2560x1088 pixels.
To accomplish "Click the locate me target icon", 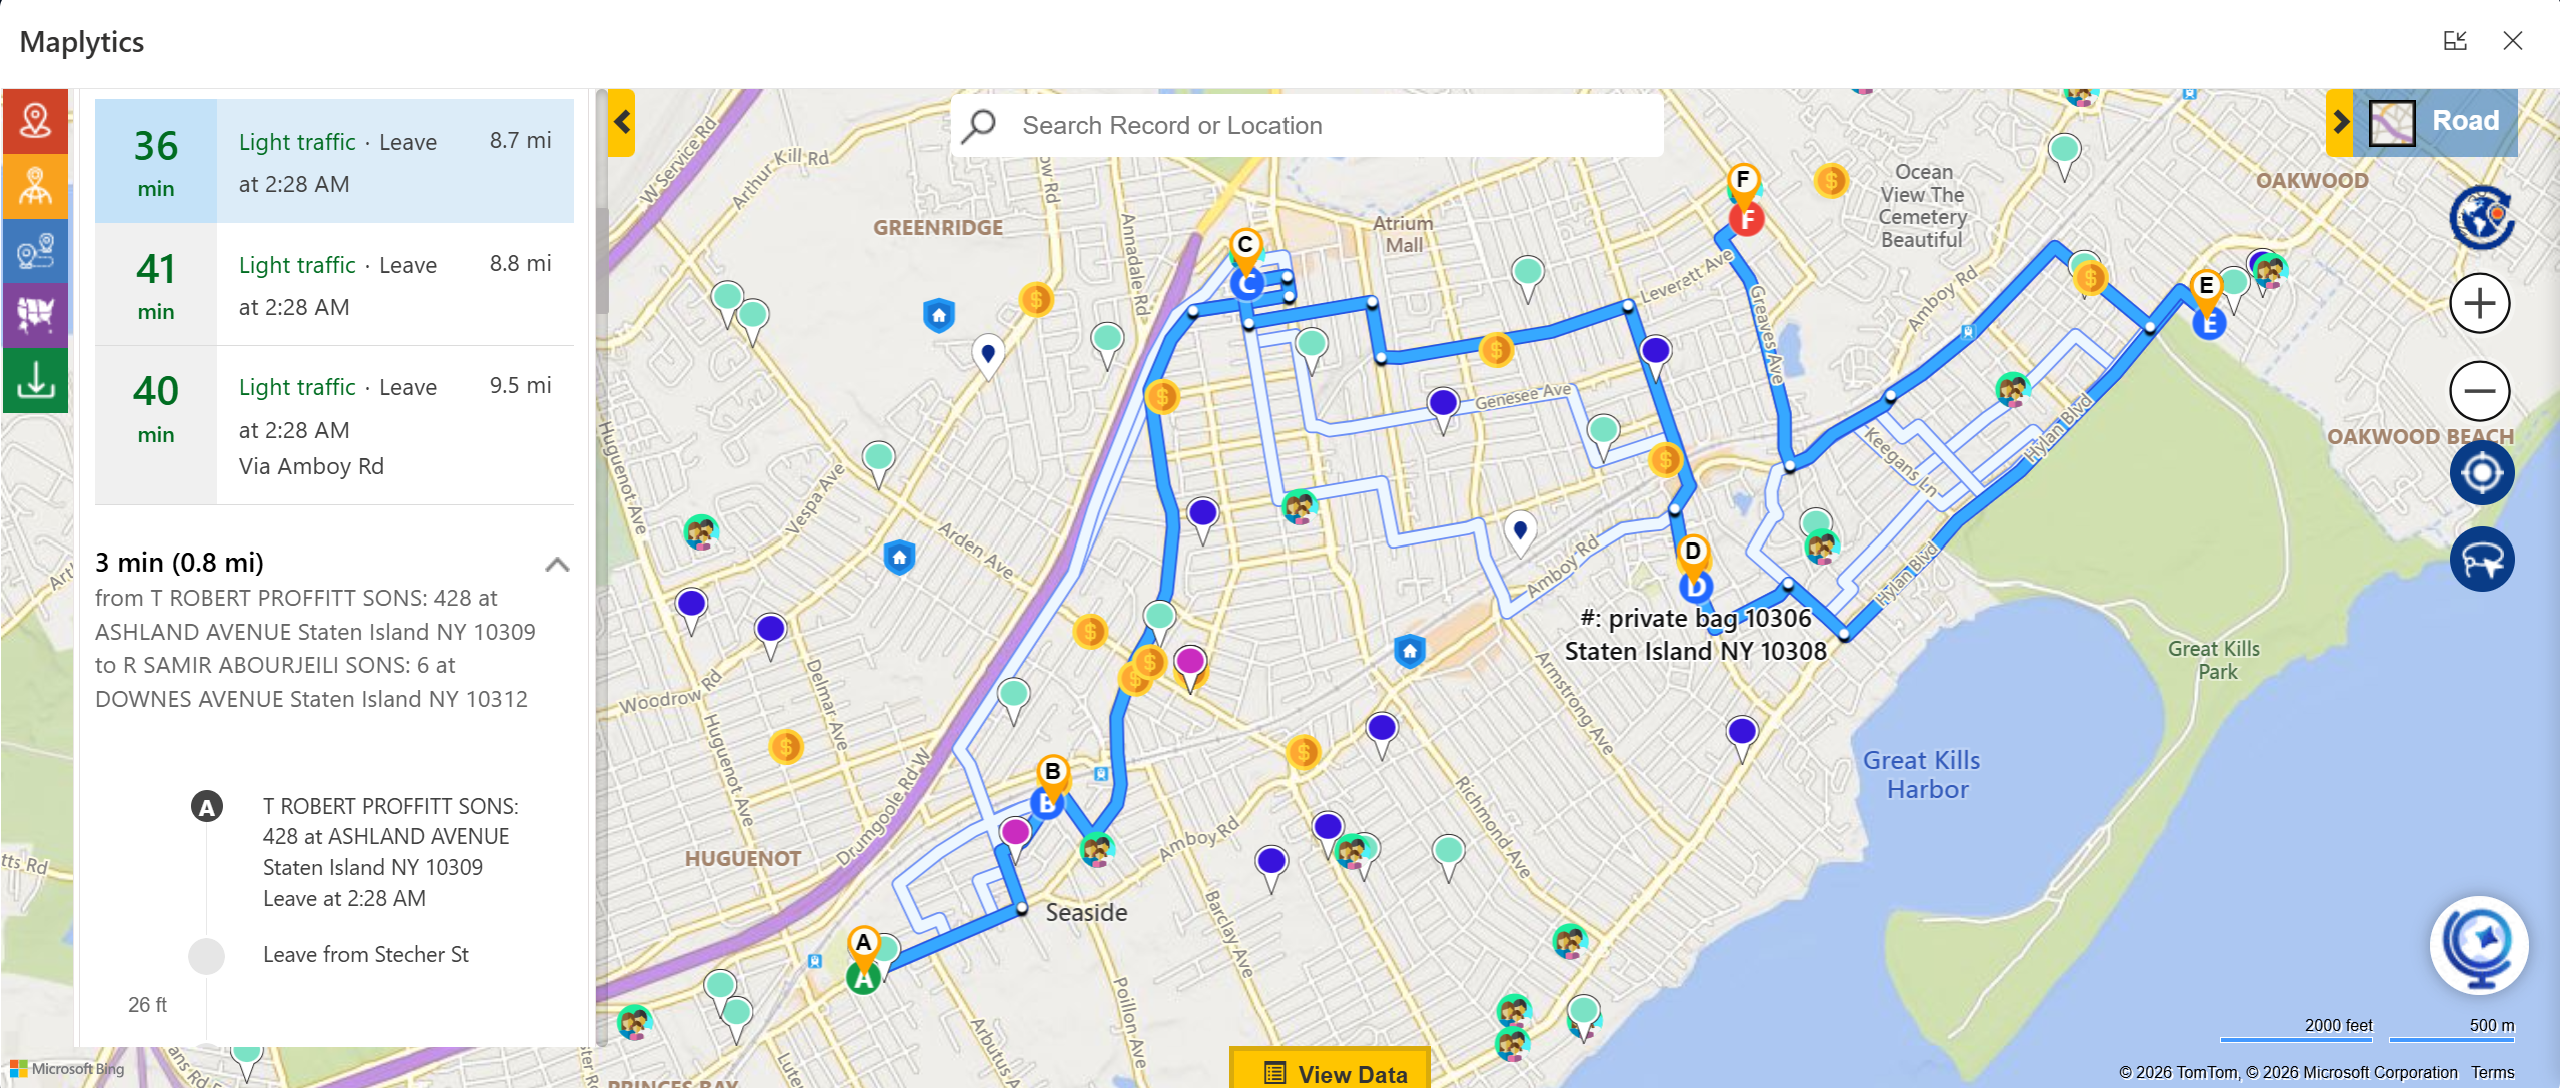I will click(x=2481, y=473).
